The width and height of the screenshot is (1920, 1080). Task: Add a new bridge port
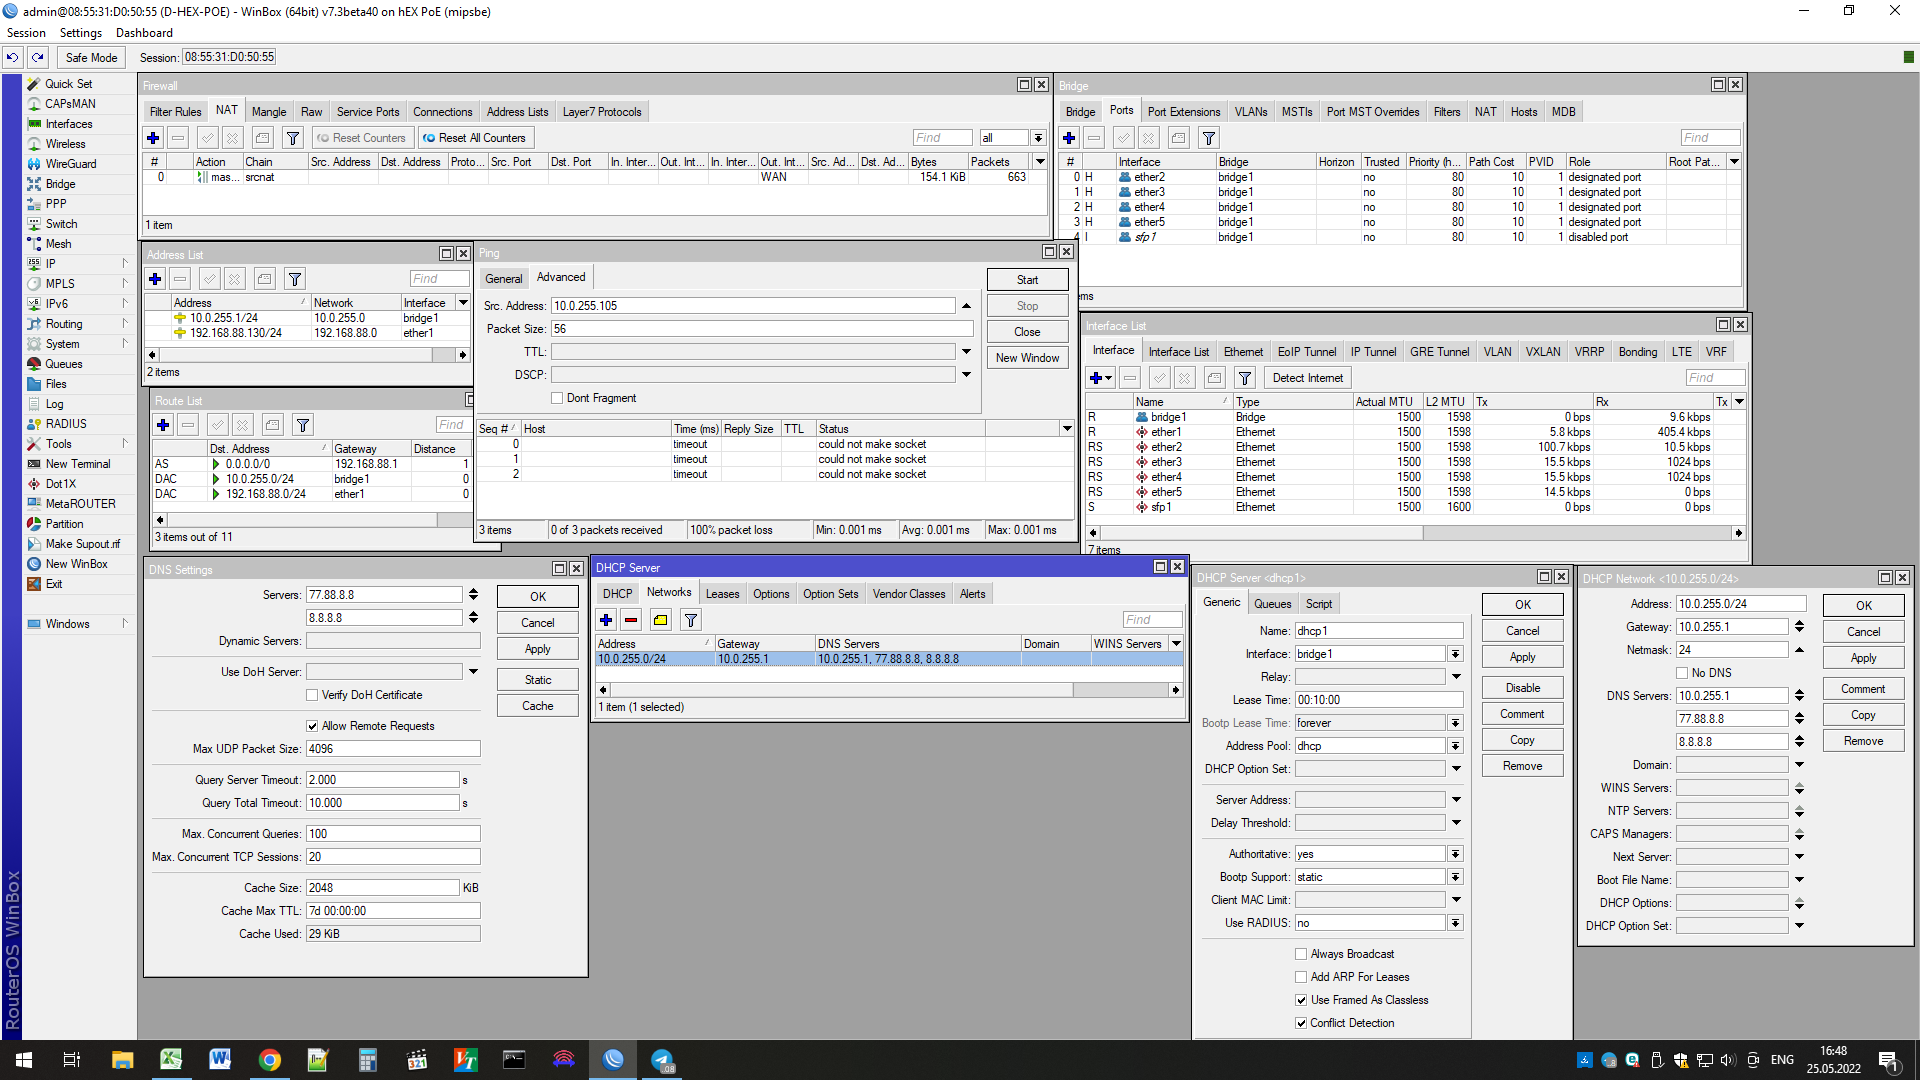tap(1069, 138)
